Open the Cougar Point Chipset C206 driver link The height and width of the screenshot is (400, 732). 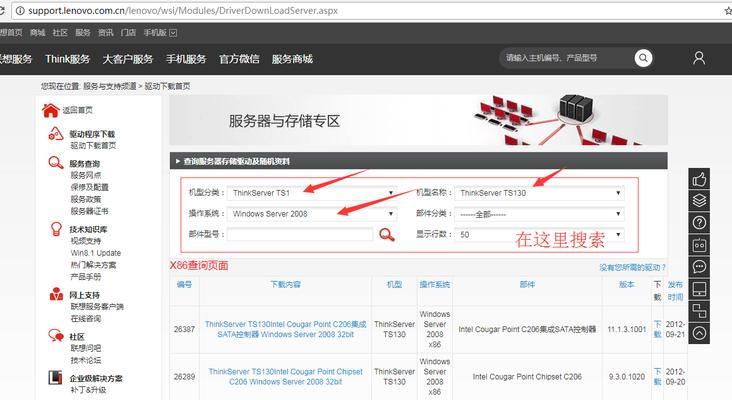click(285, 377)
